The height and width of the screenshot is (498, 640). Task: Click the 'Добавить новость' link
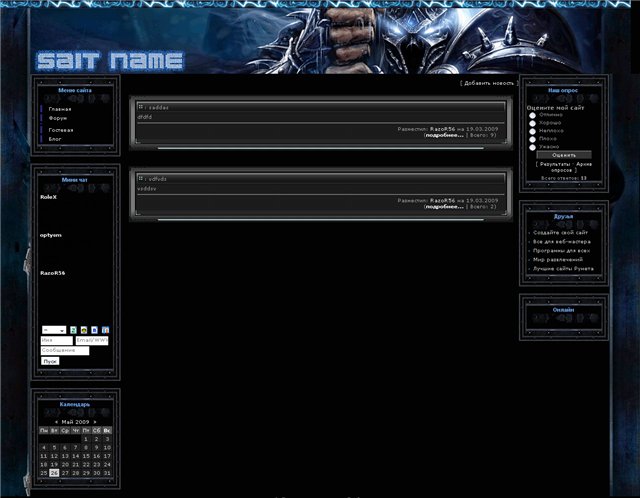(x=489, y=83)
